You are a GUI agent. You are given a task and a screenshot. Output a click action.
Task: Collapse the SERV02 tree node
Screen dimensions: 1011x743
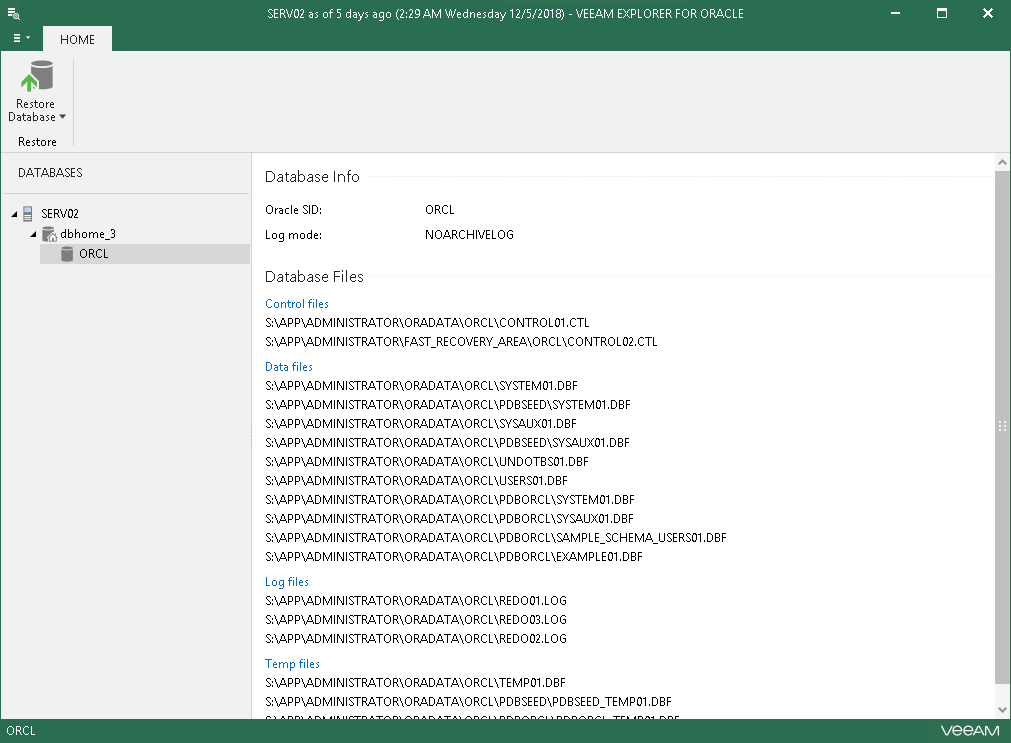[x=13, y=214]
